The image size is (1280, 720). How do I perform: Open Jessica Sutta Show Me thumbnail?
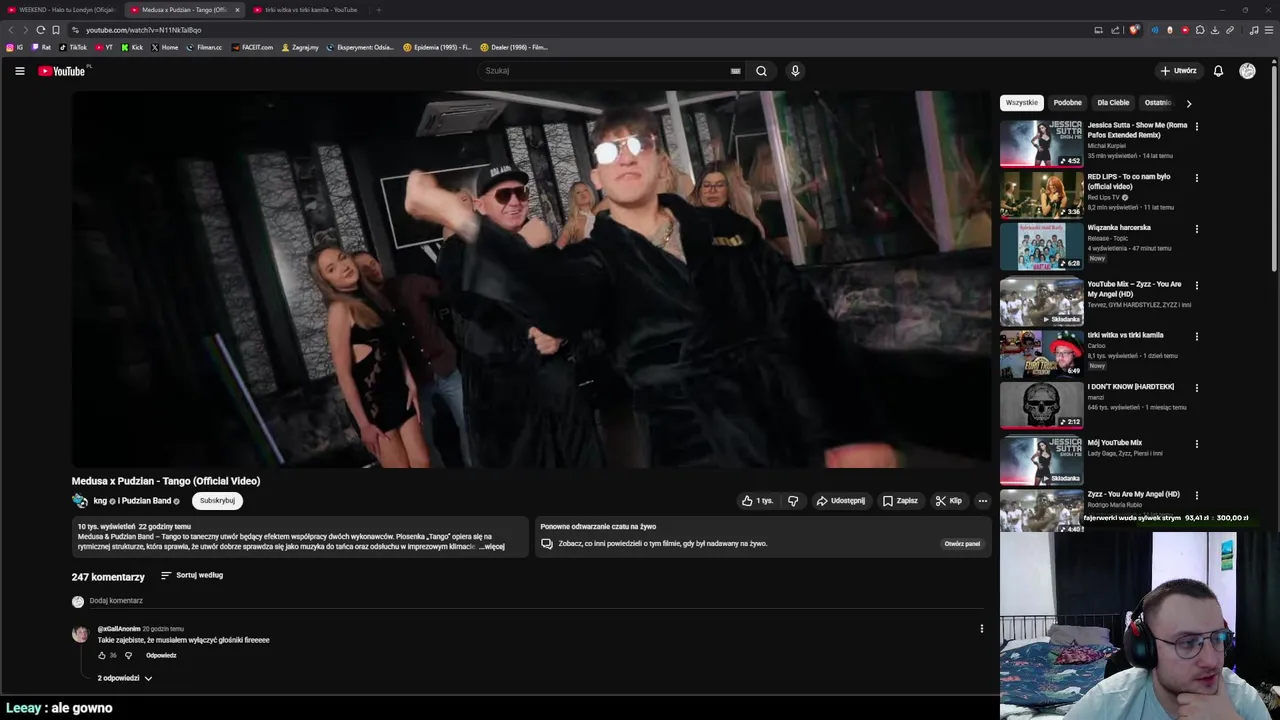1041,144
